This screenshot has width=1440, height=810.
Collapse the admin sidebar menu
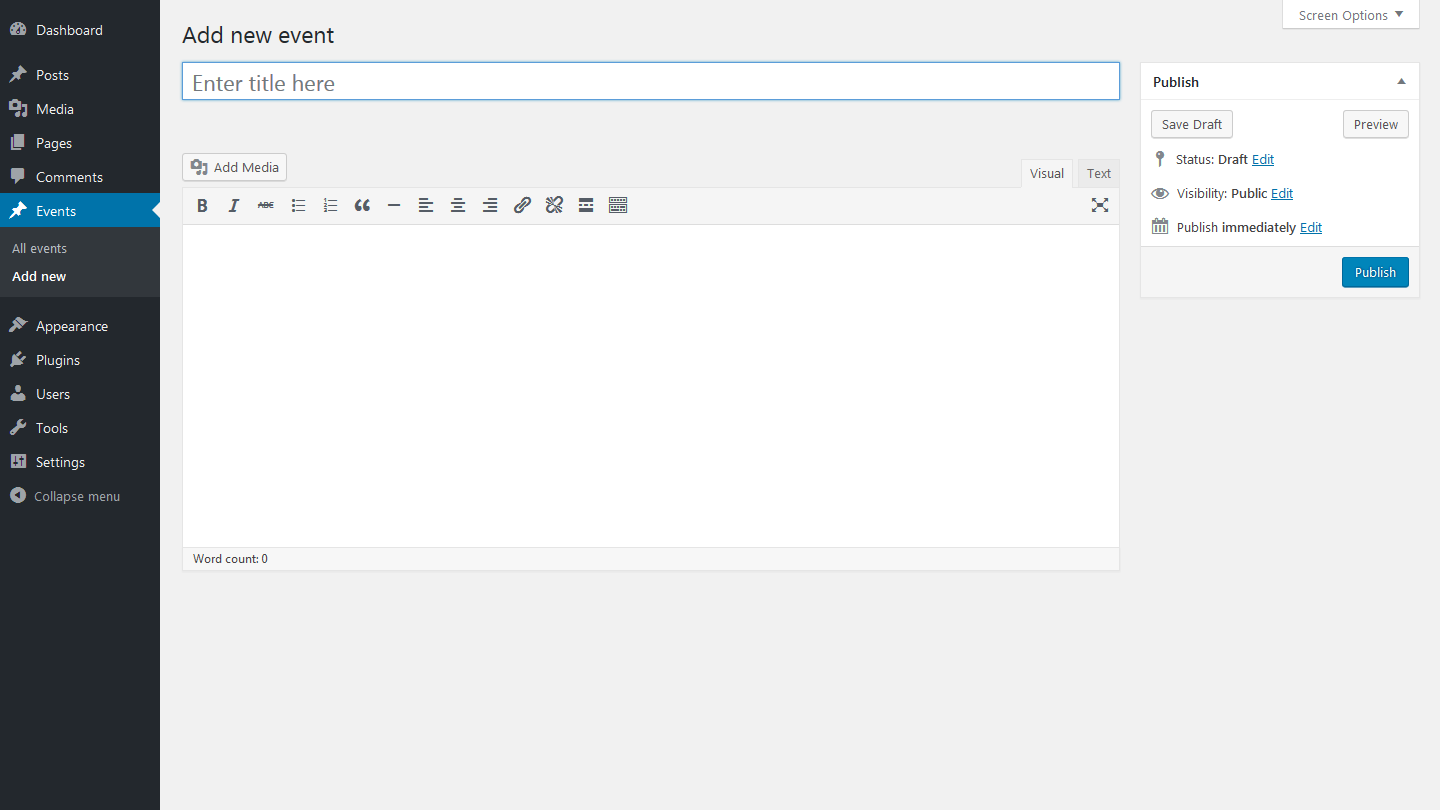click(66, 496)
